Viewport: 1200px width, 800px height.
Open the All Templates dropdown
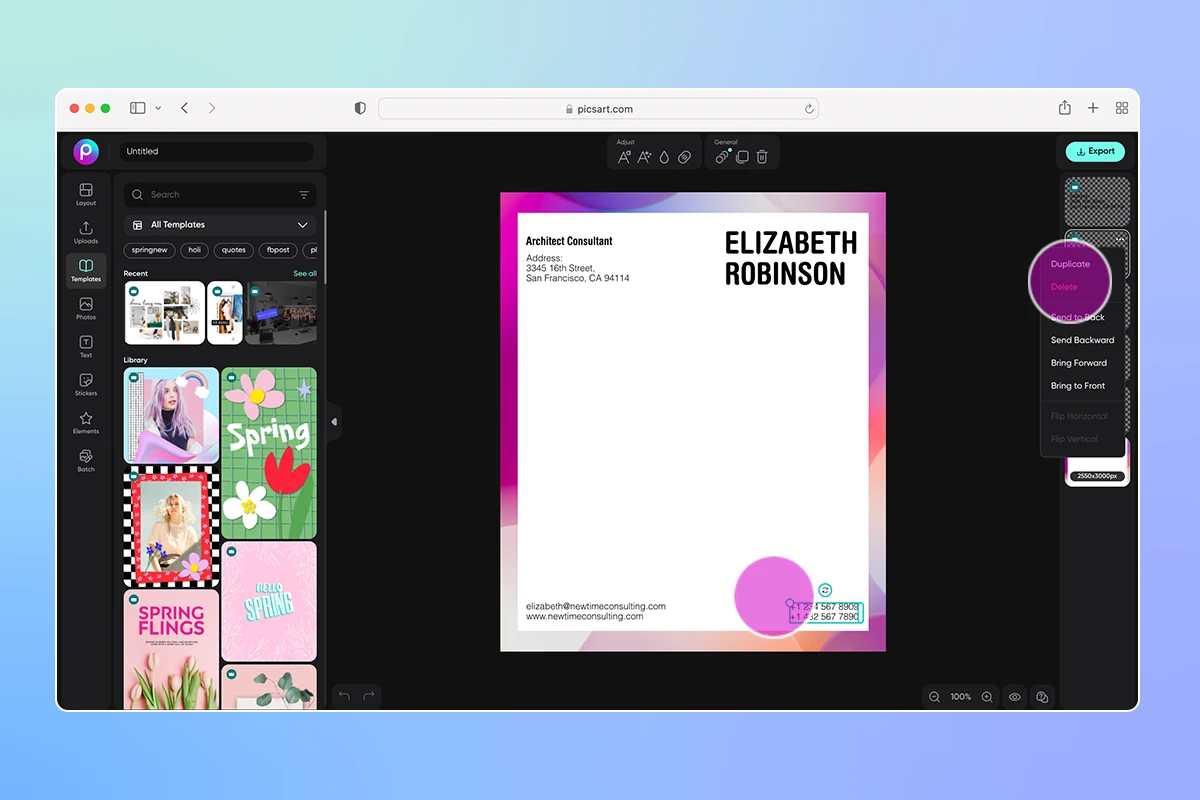219,224
